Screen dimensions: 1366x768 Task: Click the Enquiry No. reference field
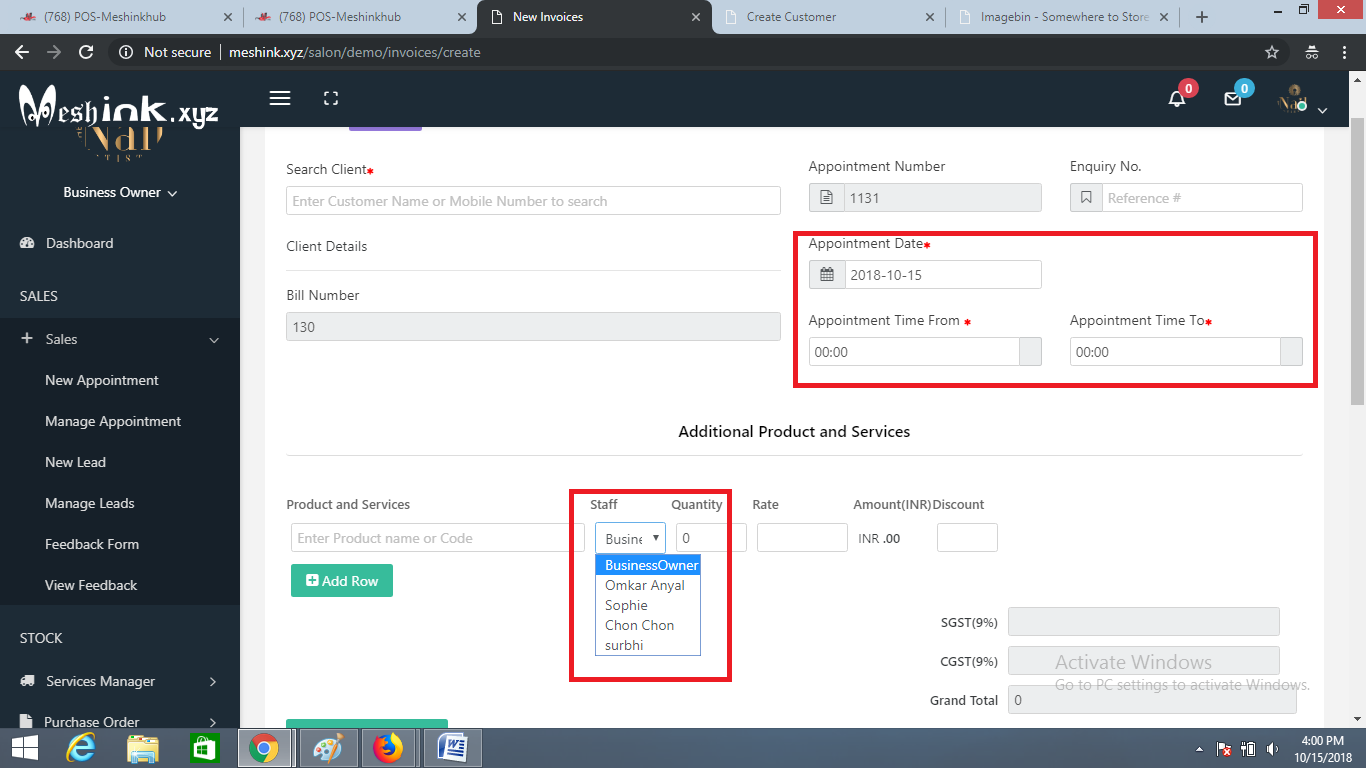(x=1202, y=198)
